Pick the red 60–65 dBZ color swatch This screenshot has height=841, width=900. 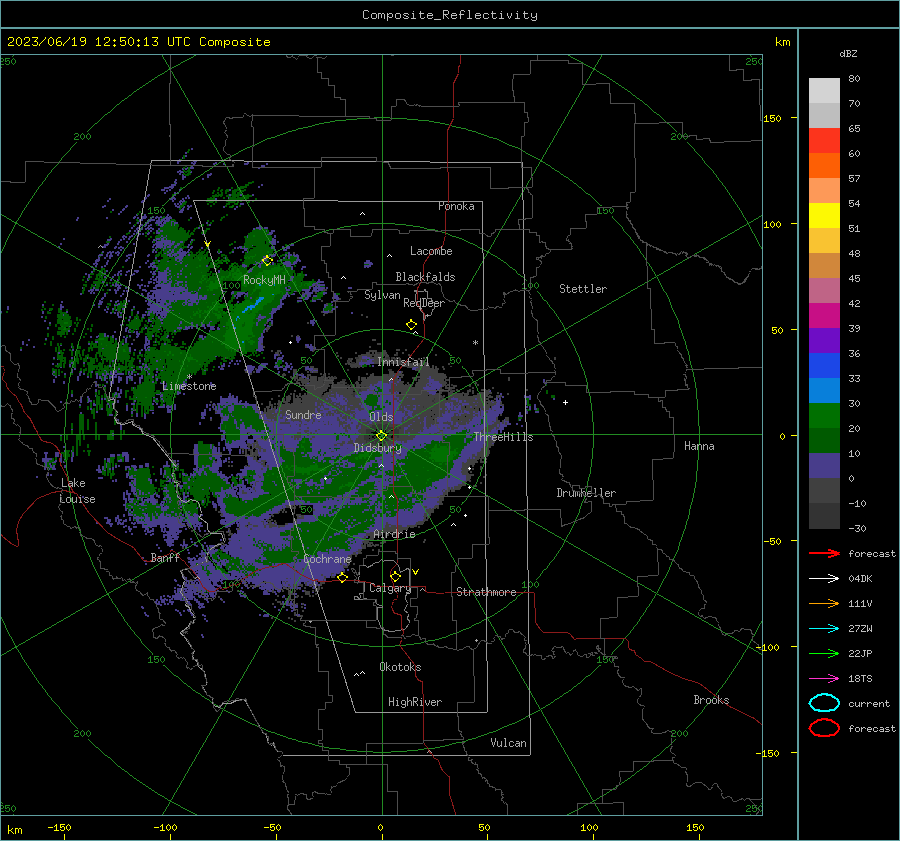824,141
